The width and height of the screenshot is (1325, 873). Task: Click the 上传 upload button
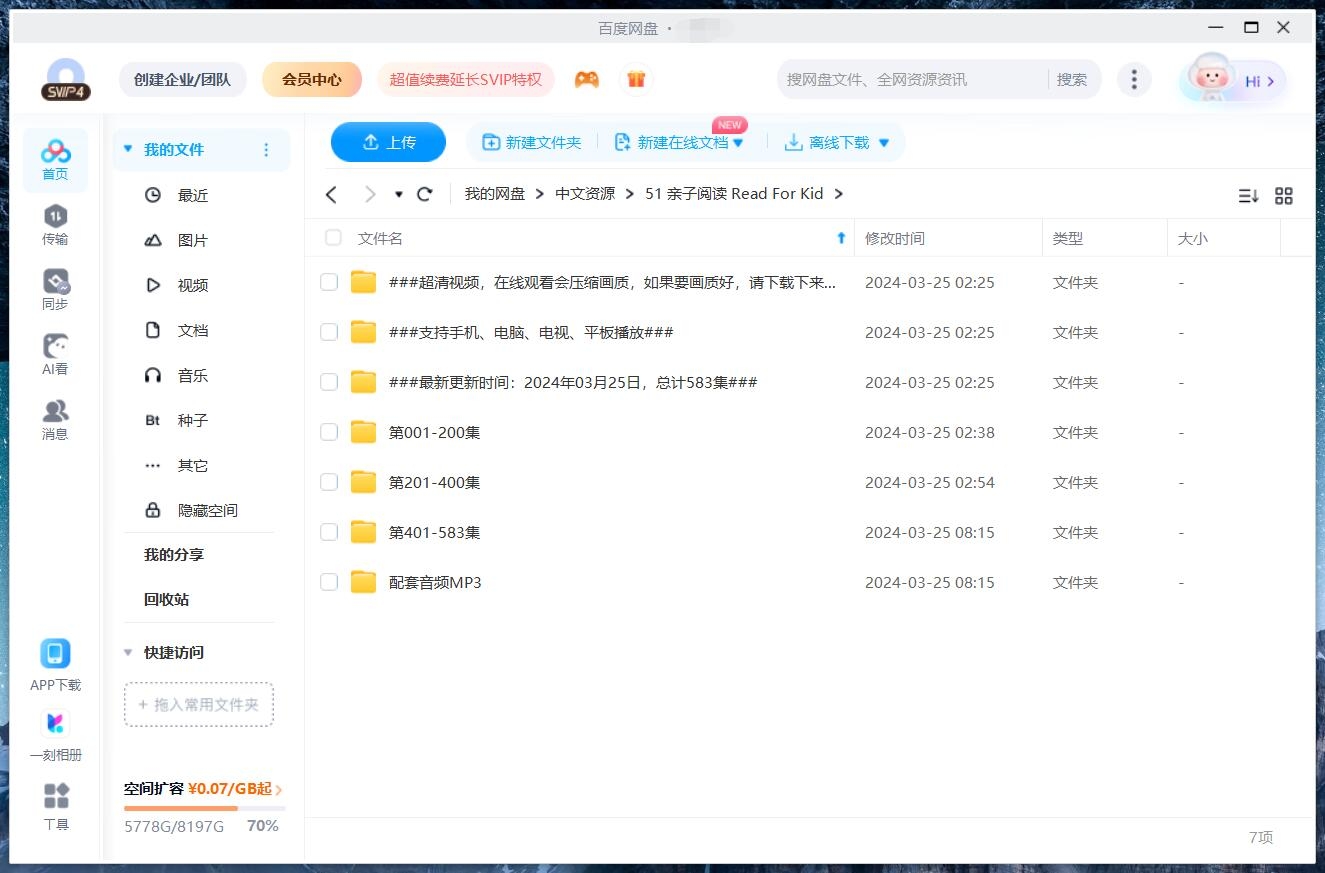(388, 142)
